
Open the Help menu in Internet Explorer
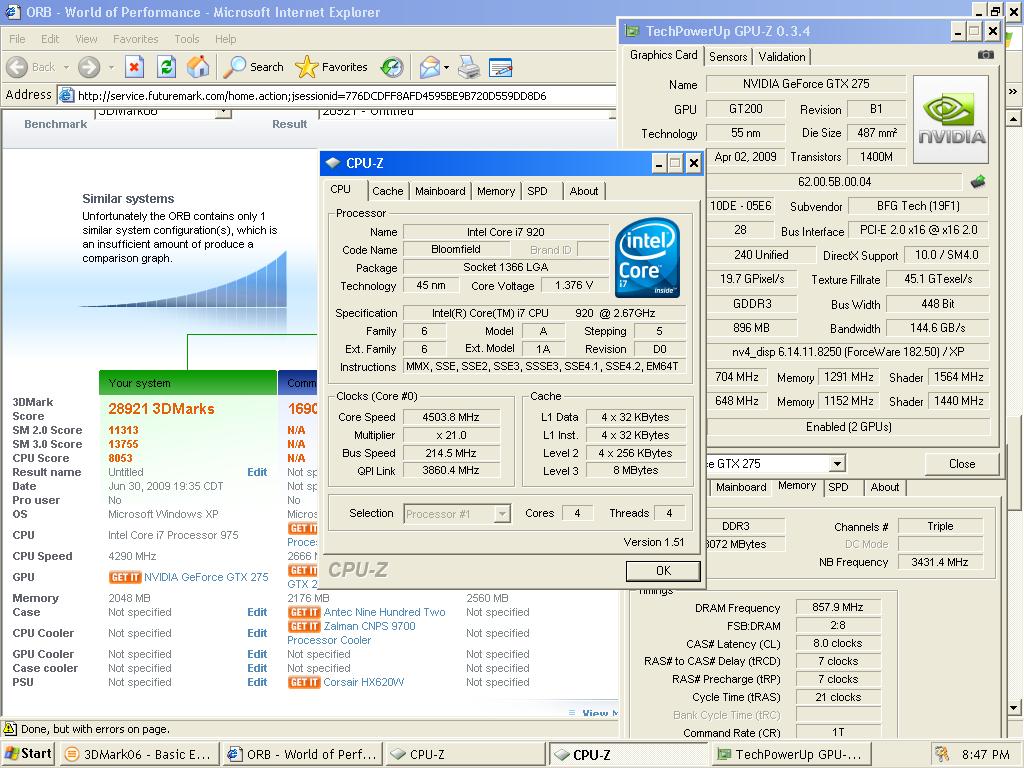coord(225,39)
